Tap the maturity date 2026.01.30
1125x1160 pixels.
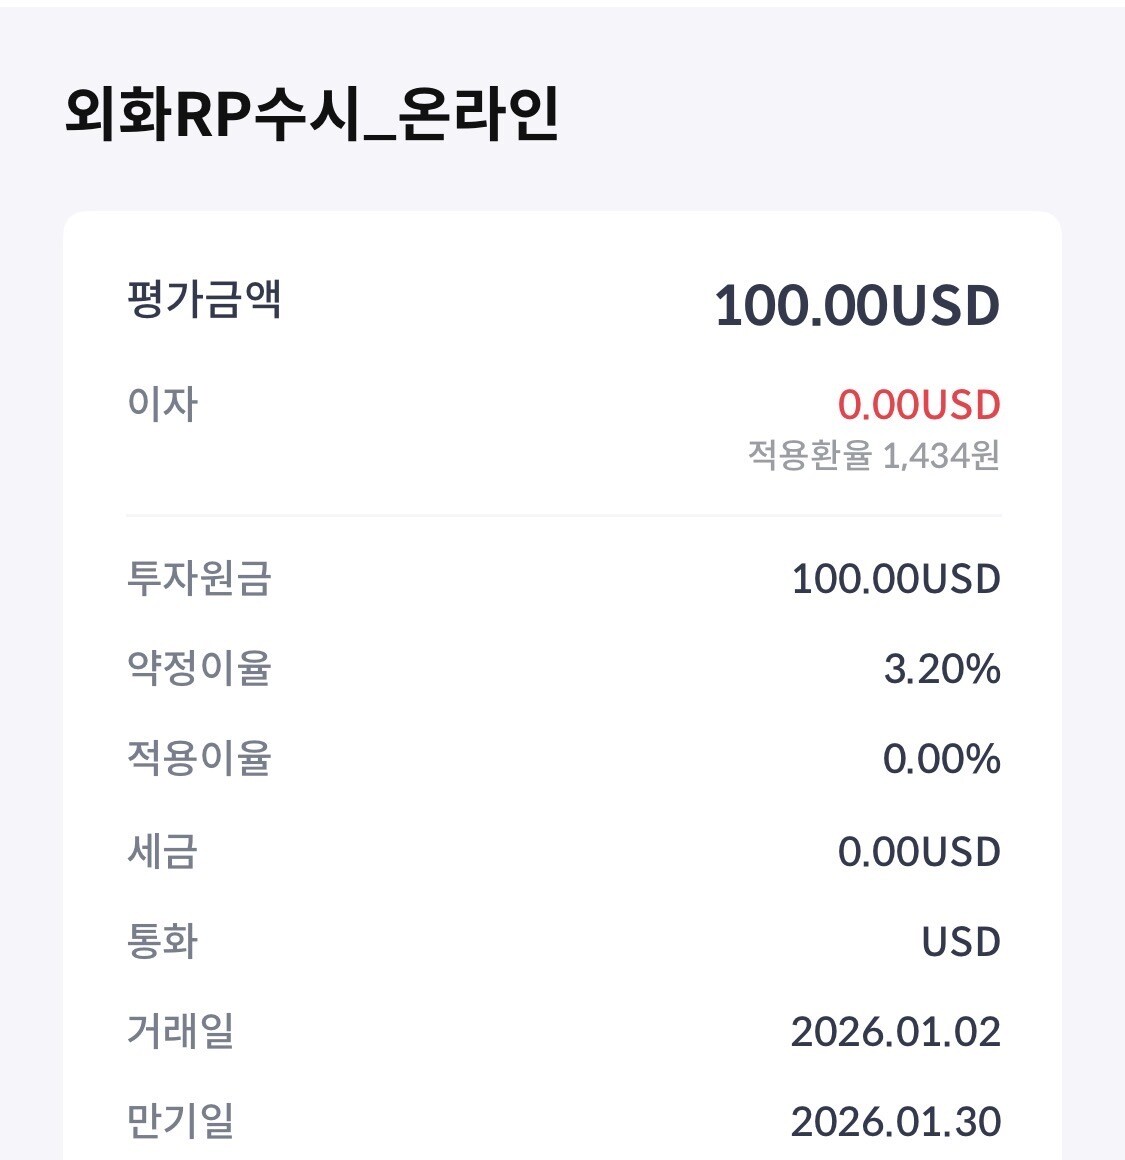pos(895,1122)
